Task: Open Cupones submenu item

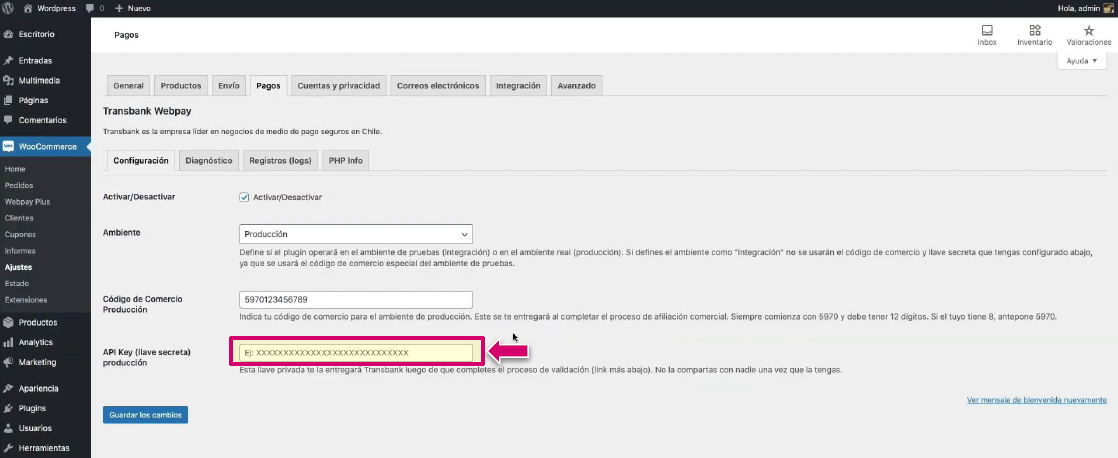Action: (x=20, y=235)
